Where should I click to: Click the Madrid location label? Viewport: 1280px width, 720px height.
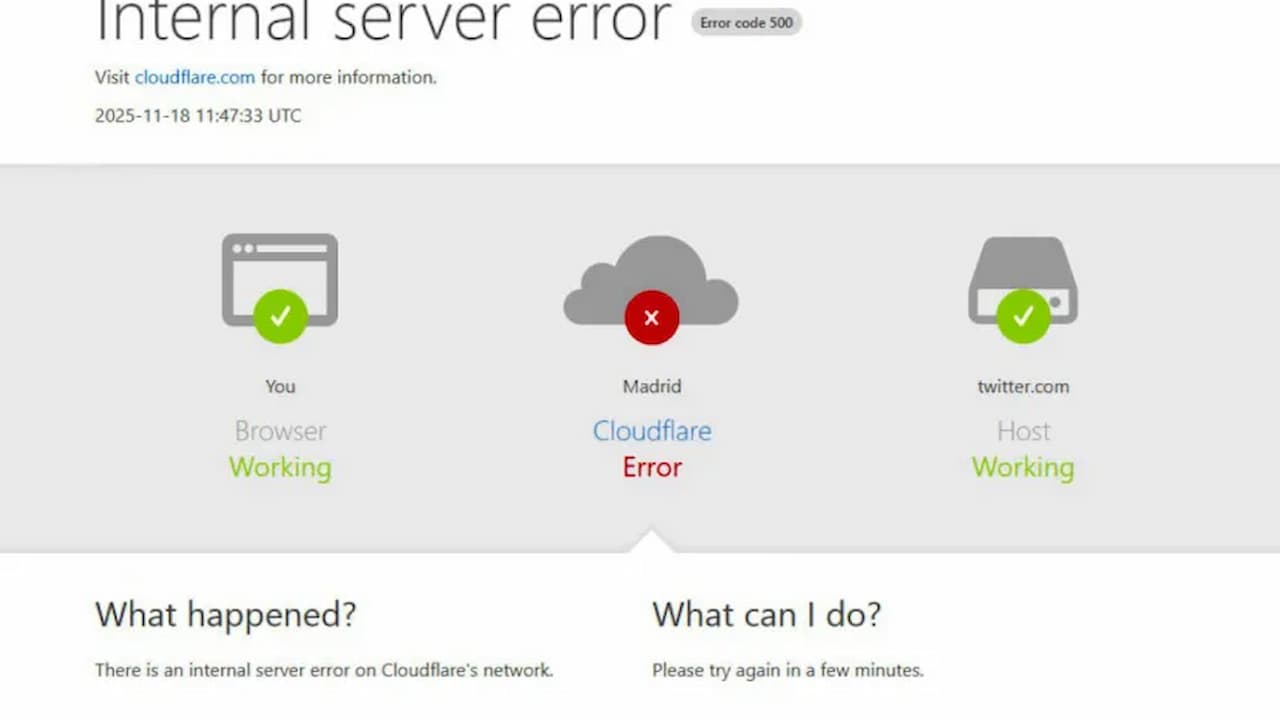pos(652,386)
